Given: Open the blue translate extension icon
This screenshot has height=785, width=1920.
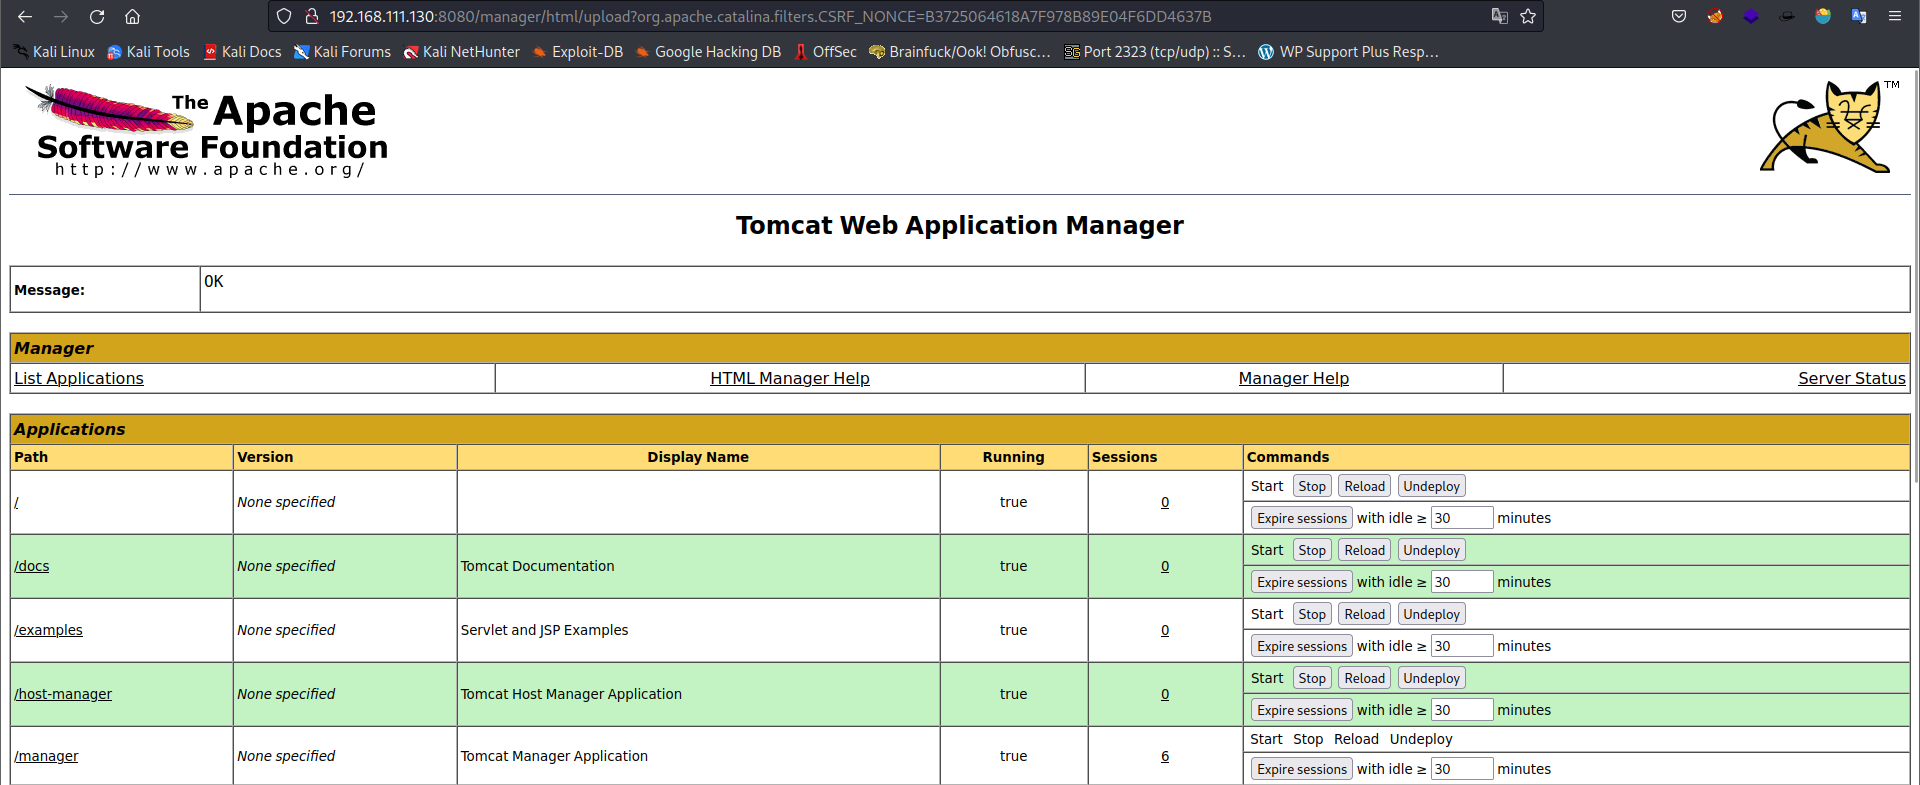Looking at the screenshot, I should click(x=1859, y=16).
